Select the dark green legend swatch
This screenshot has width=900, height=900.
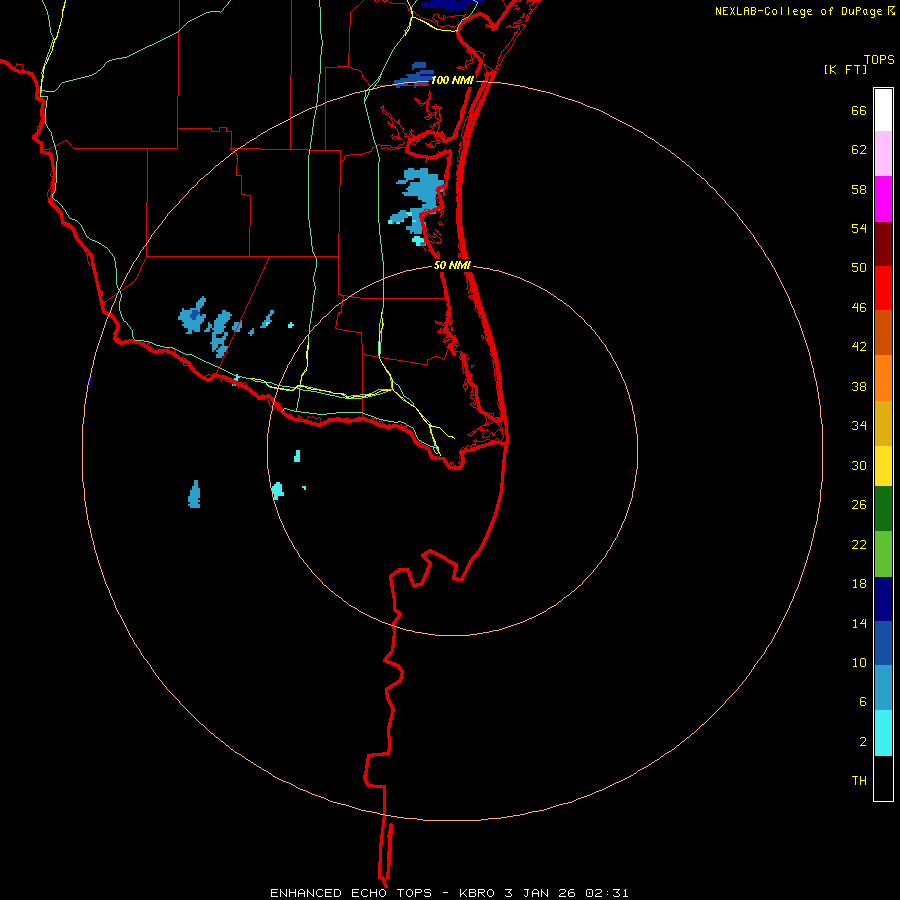883,509
